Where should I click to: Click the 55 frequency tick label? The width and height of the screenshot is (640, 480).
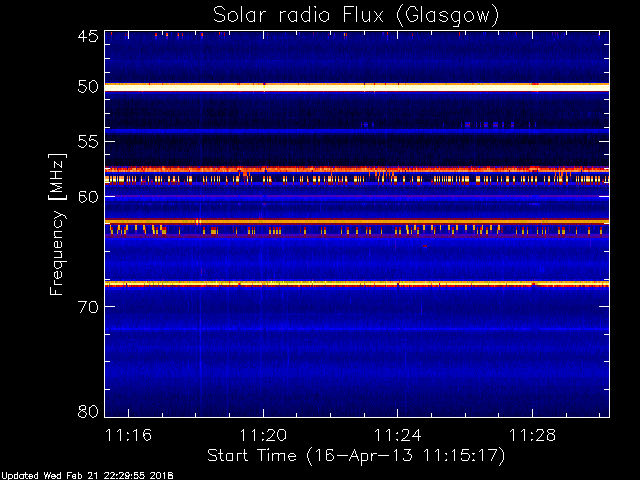coord(88,142)
